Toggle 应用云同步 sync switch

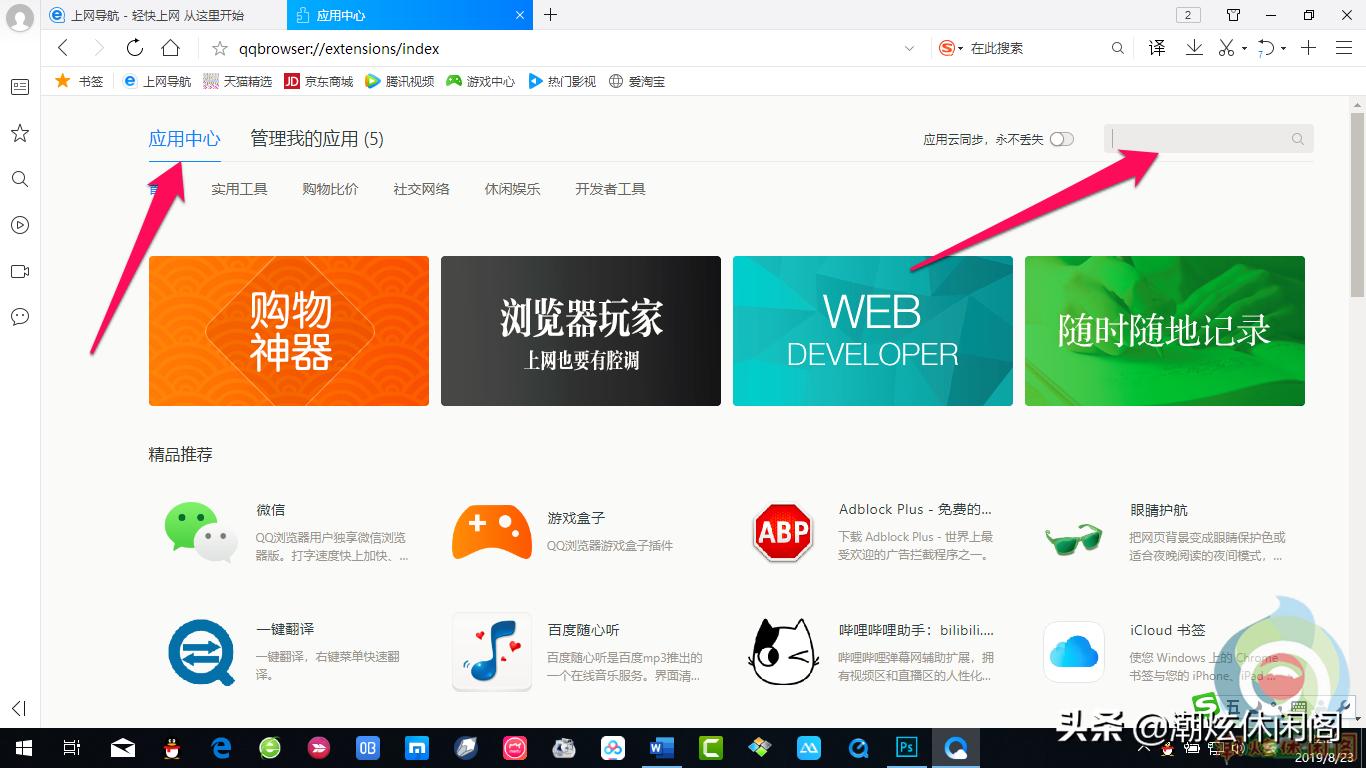tap(1062, 139)
